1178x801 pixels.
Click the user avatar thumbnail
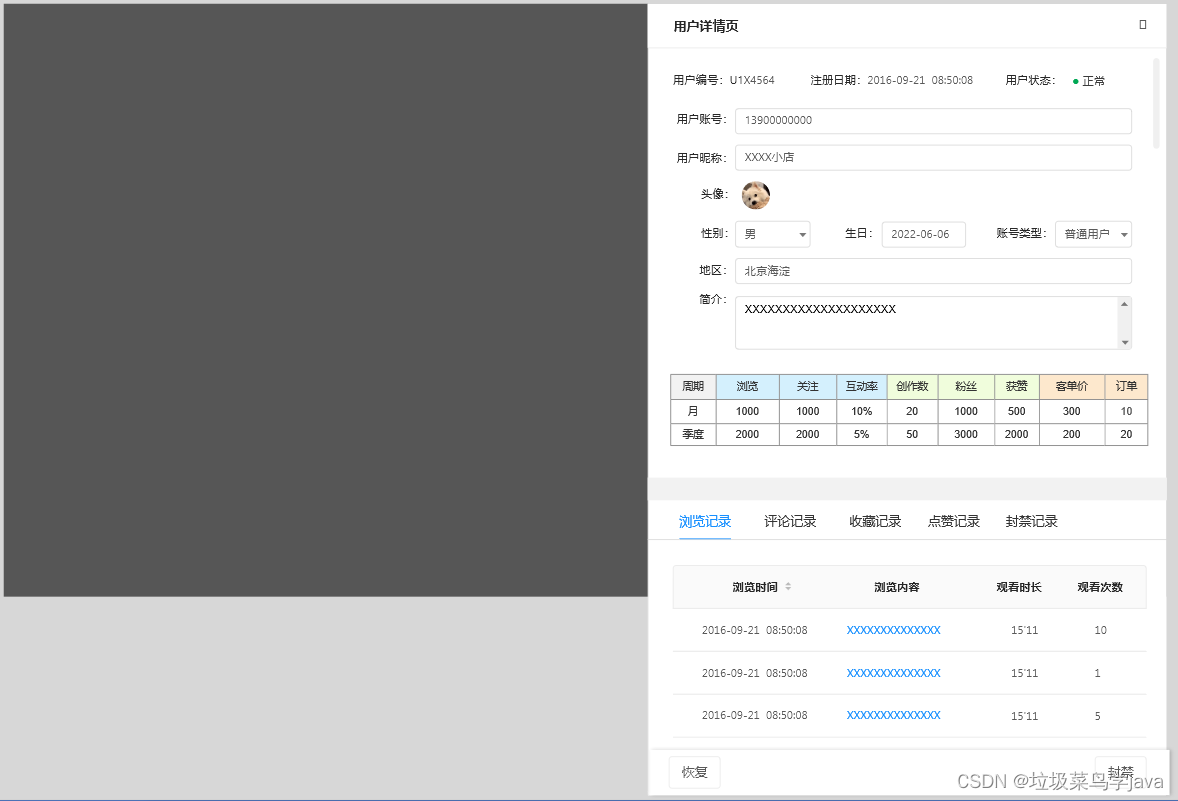tap(756, 195)
